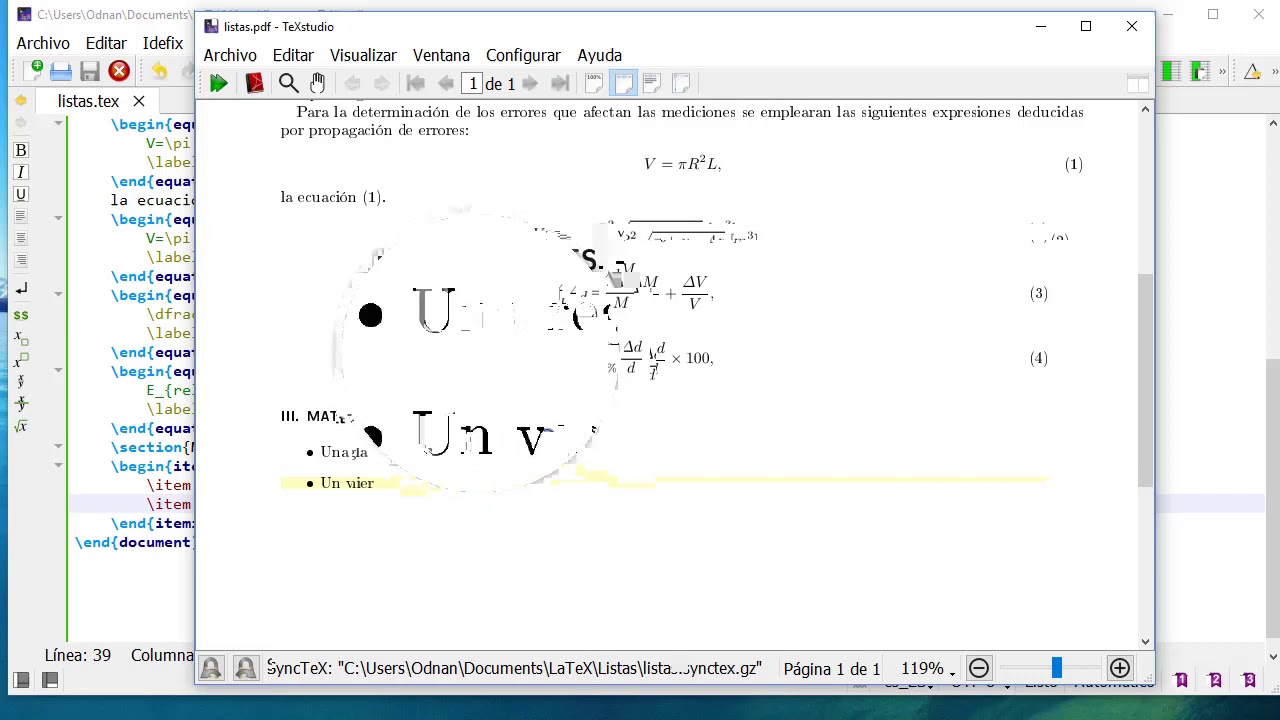Viewport: 1280px width, 720px height.
Task: Go to last page of PDF
Action: (560, 84)
